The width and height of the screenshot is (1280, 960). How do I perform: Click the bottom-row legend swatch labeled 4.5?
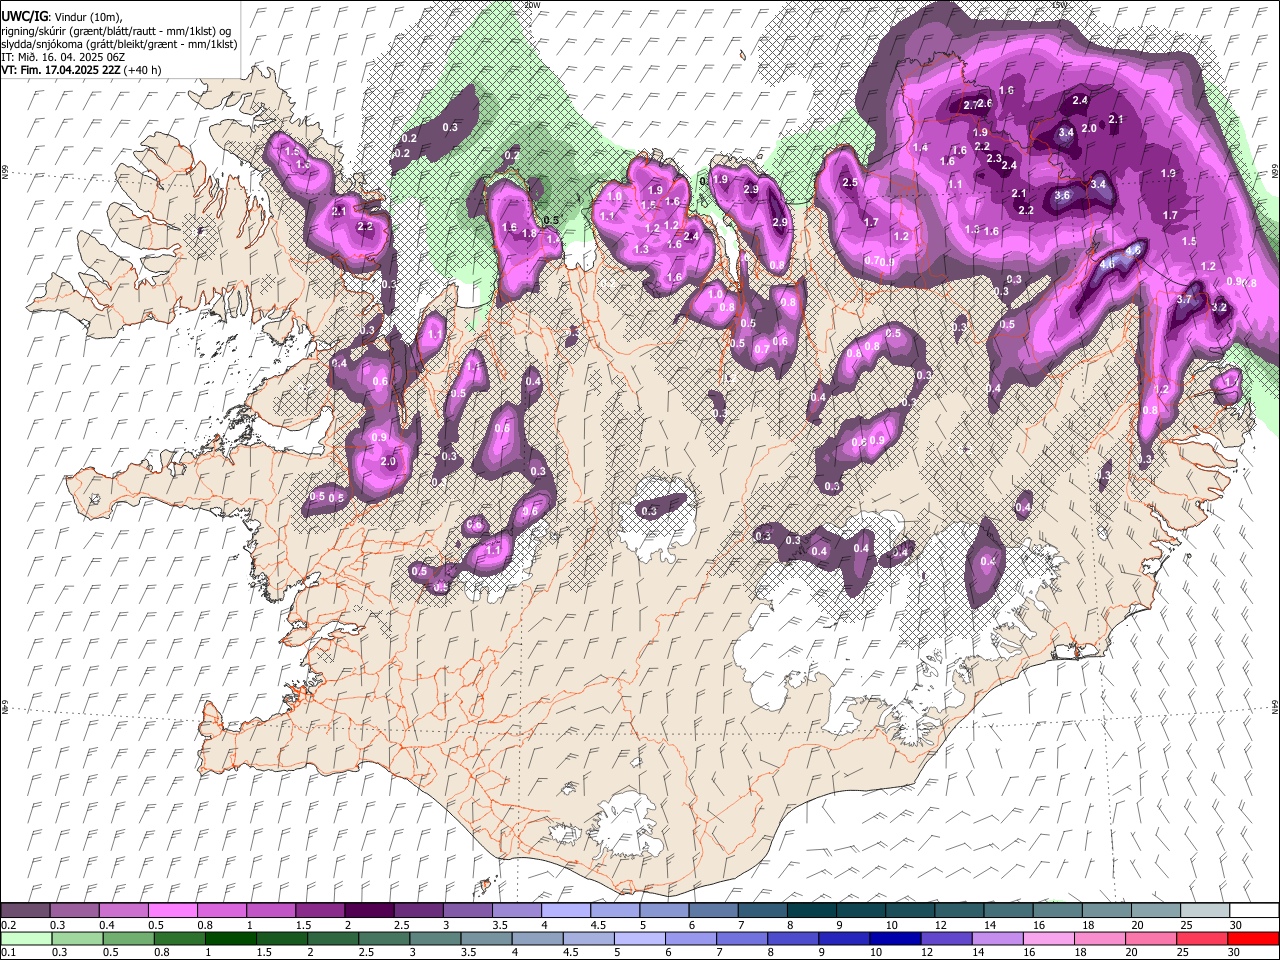(x=588, y=938)
